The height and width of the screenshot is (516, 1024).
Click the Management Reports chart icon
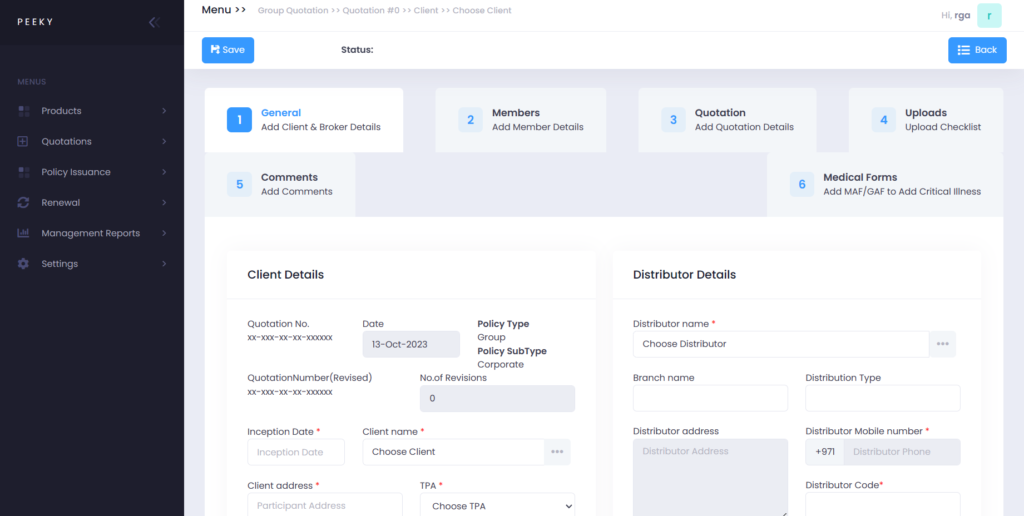(x=24, y=233)
